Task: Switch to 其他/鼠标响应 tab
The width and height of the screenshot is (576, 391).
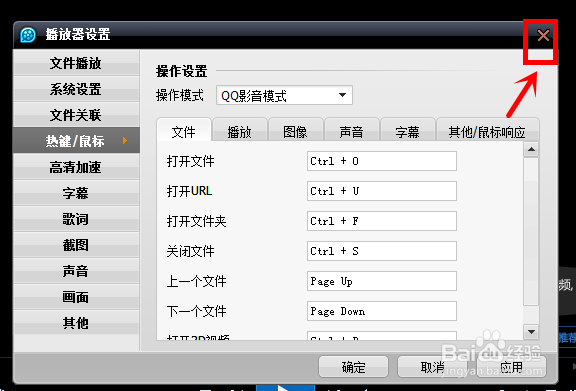Action: [x=487, y=130]
